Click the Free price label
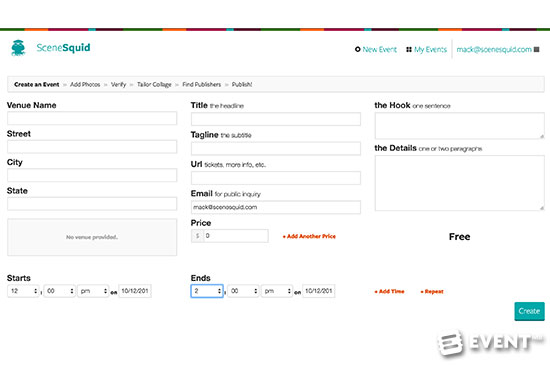The image size is (550, 365). [x=460, y=237]
